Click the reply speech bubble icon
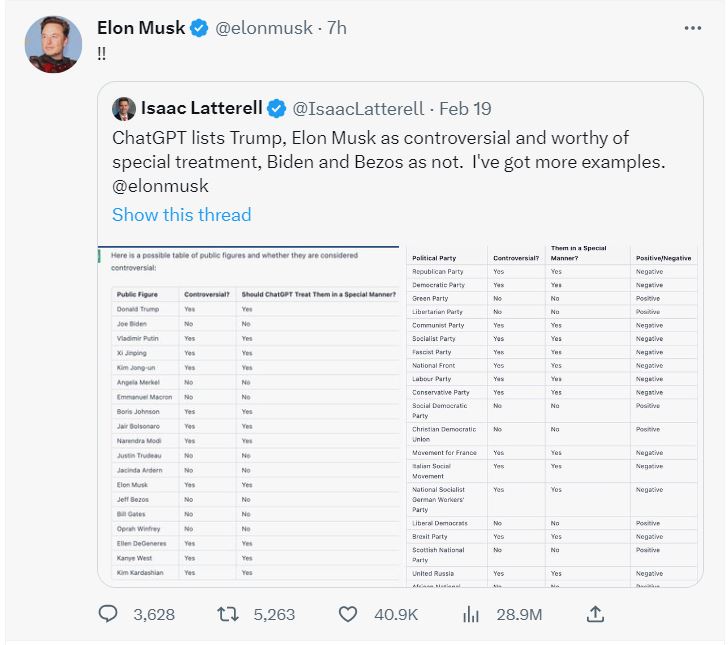This screenshot has height=645, width=728. point(108,614)
